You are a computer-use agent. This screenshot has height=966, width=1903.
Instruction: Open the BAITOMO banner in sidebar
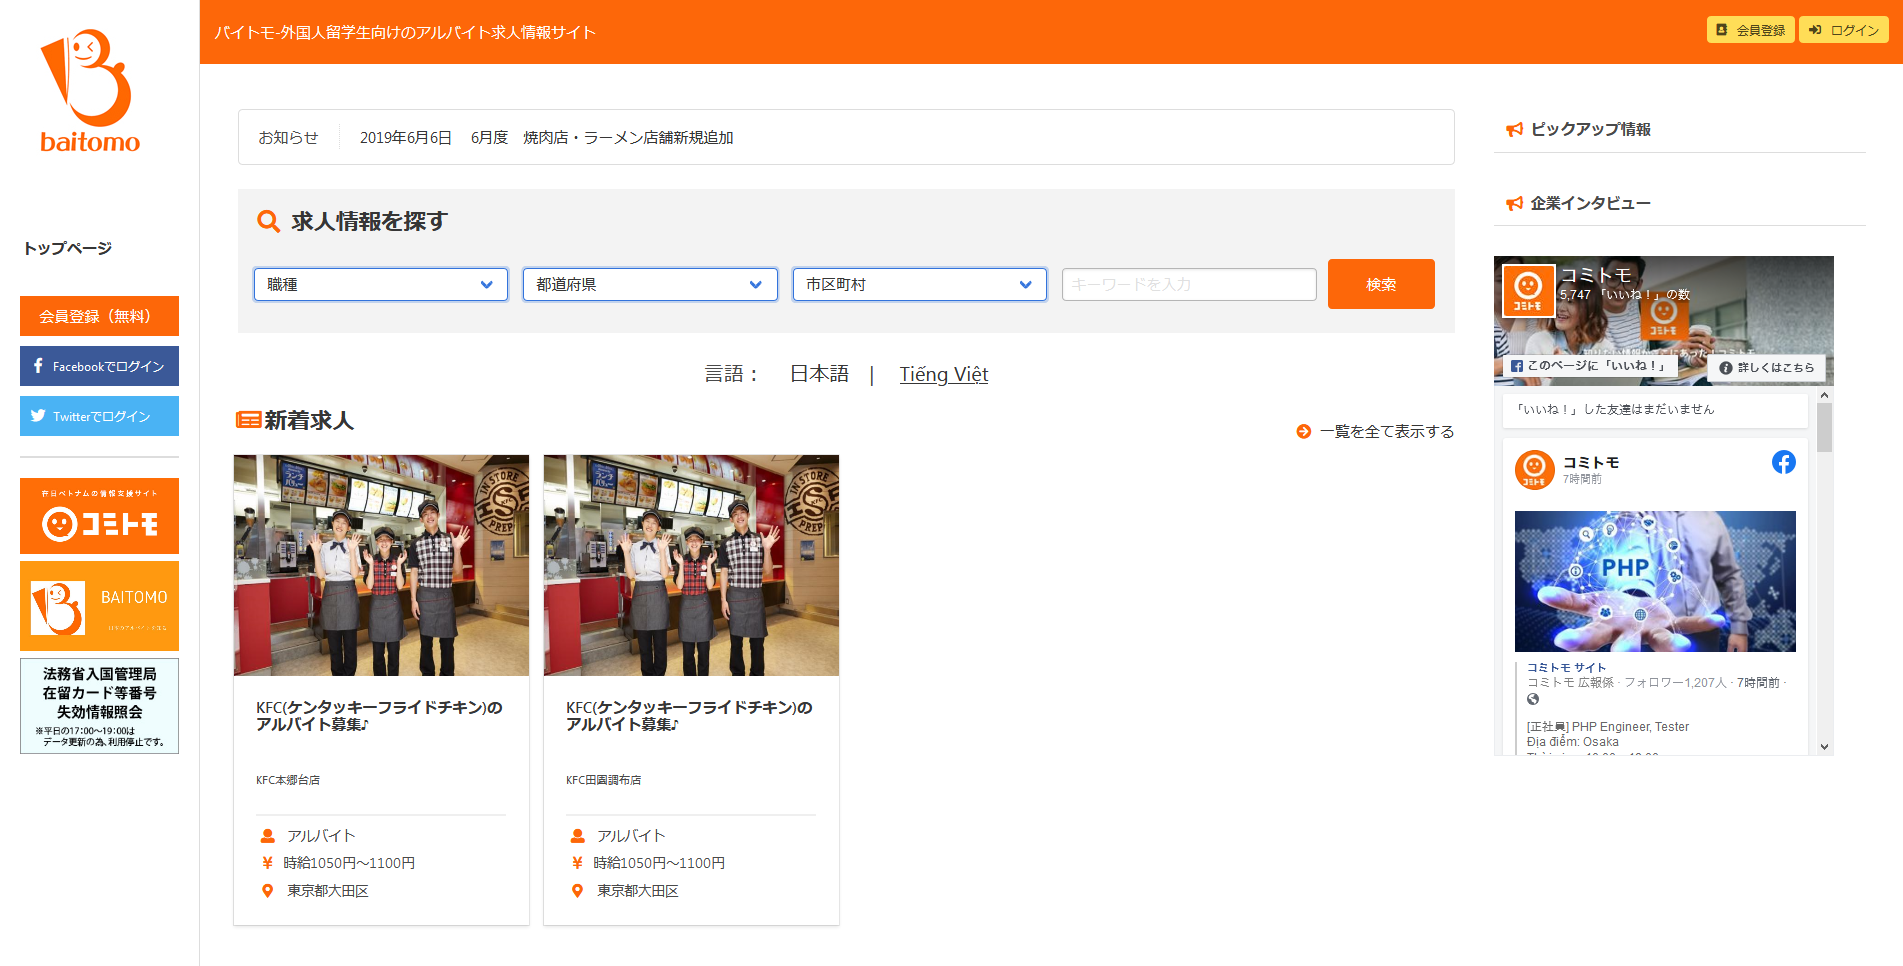click(99, 606)
